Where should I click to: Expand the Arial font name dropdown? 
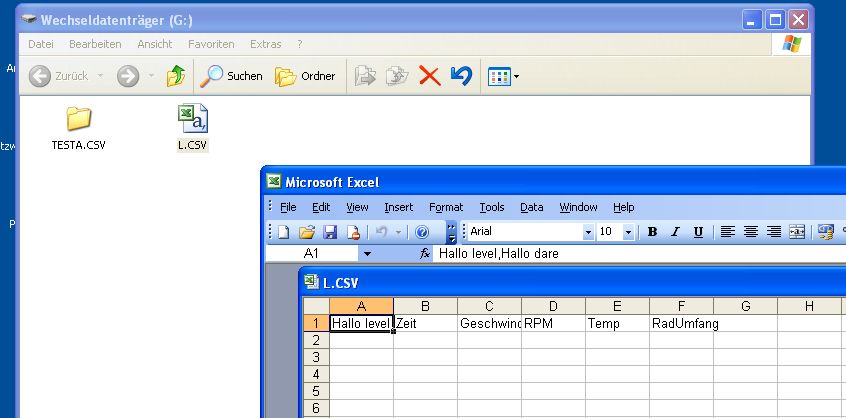(x=588, y=232)
